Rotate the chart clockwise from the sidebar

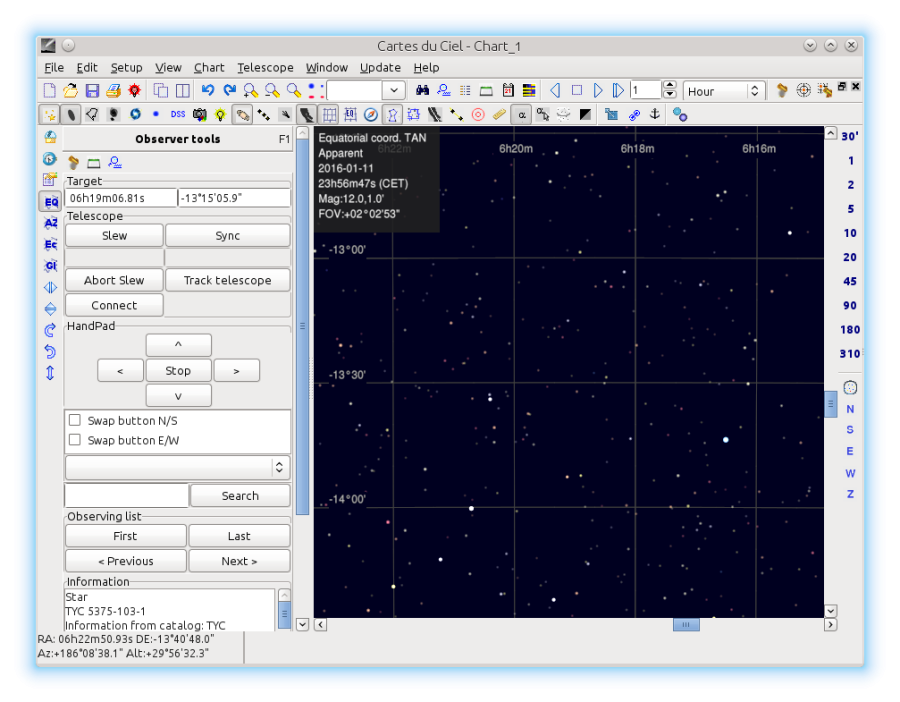[51, 330]
